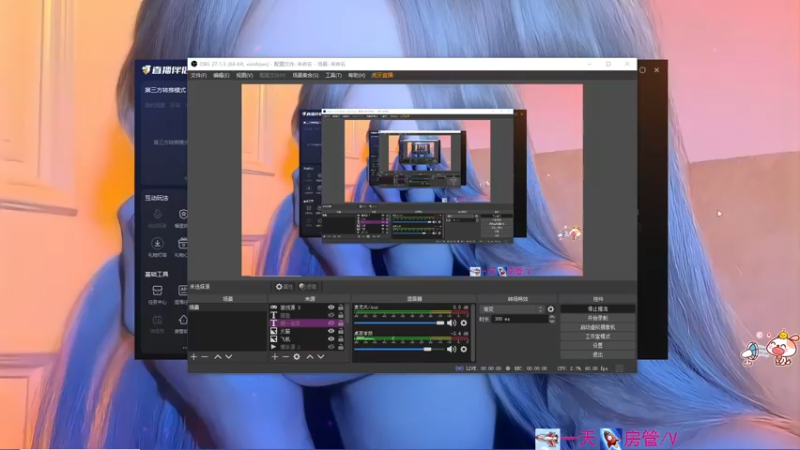This screenshot has width=800, height=450.
Task: Click the download-arrow icon in 直播伴侣 互动玩法
Action: (157, 243)
